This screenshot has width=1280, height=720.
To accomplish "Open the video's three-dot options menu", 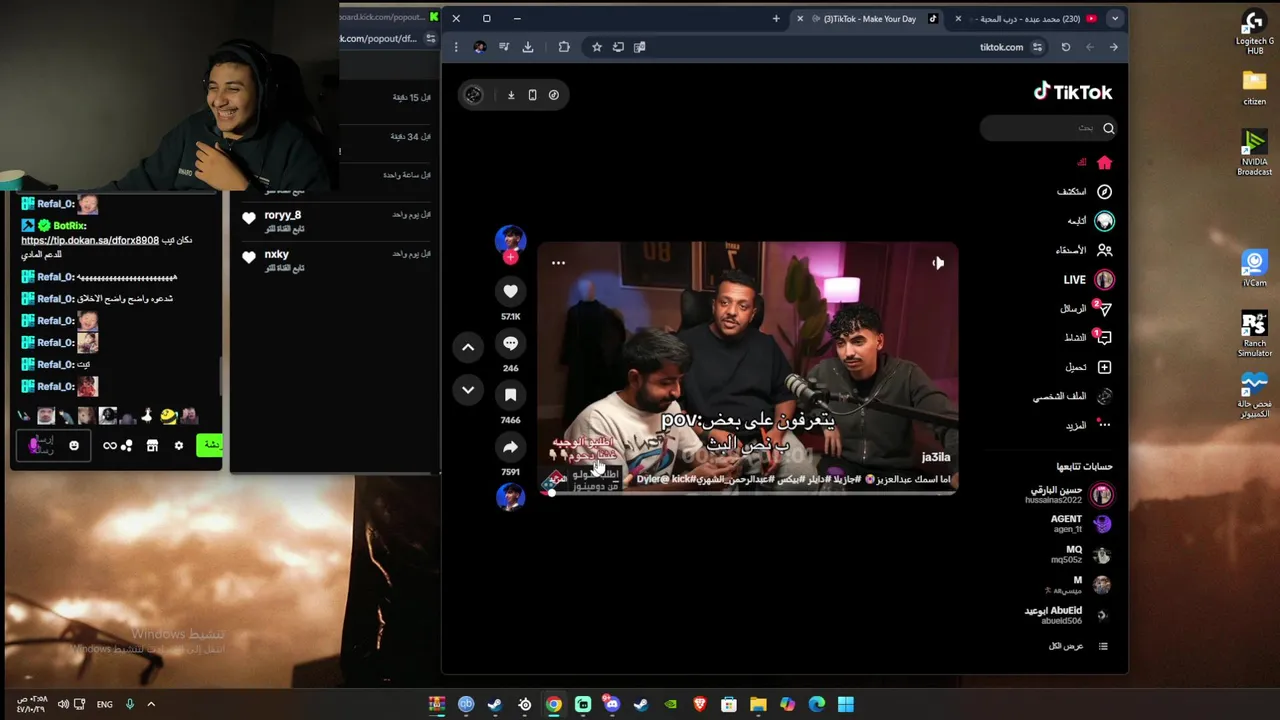I will (558, 263).
